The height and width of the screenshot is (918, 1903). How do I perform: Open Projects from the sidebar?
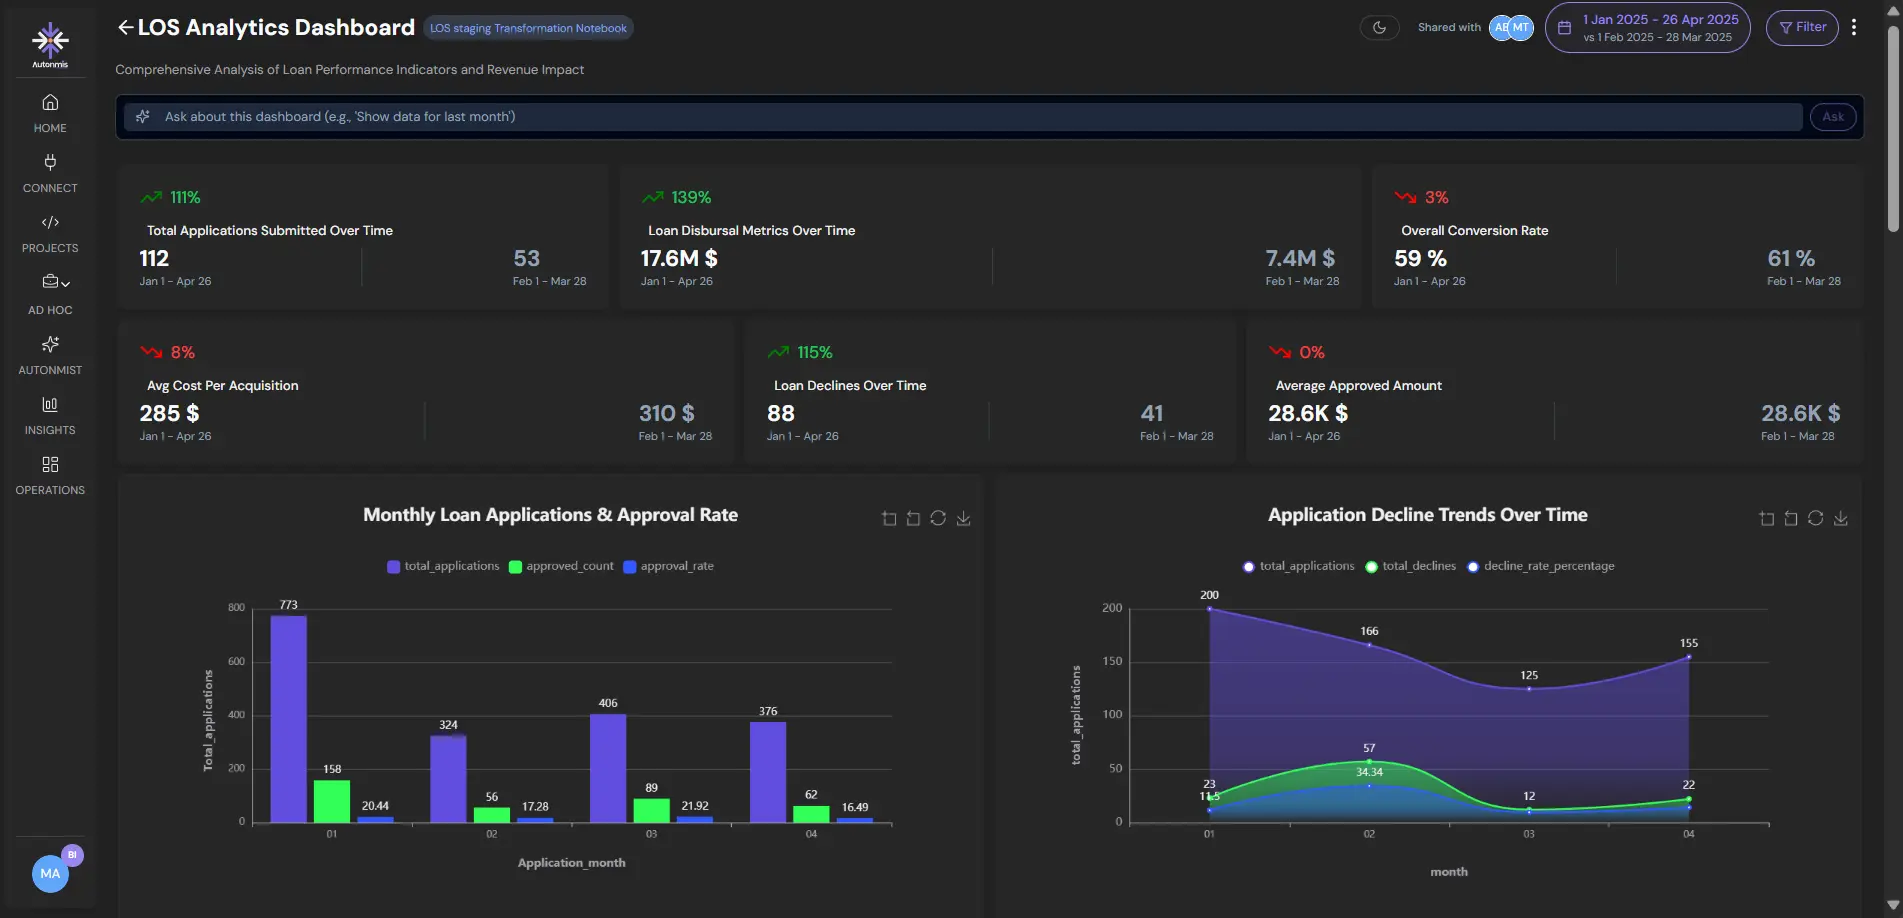click(x=50, y=233)
